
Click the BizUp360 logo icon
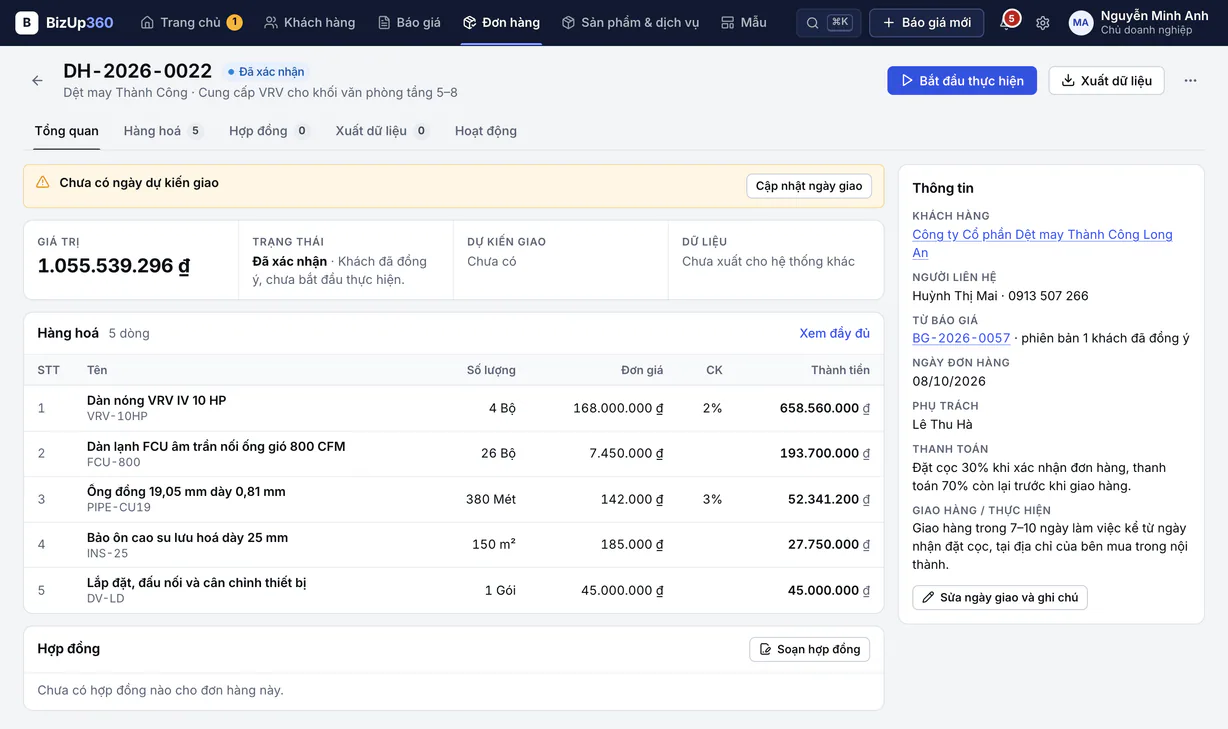(27, 22)
